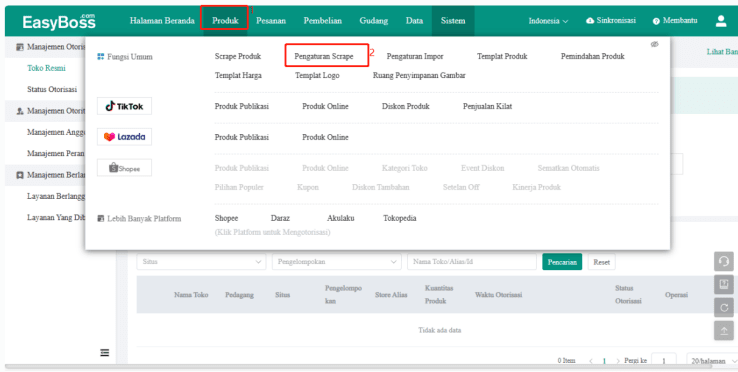The image size is (738, 372).
Task: Select Toko Resmi in sidebar
Action: point(46,68)
